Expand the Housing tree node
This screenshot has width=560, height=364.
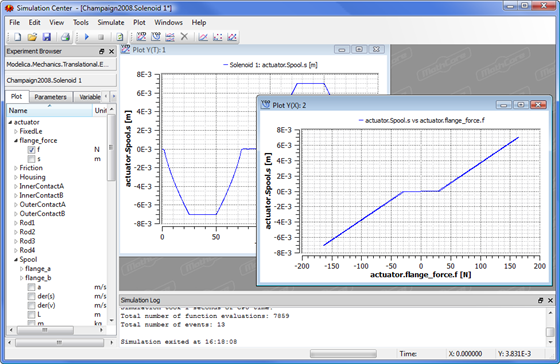pos(16,177)
